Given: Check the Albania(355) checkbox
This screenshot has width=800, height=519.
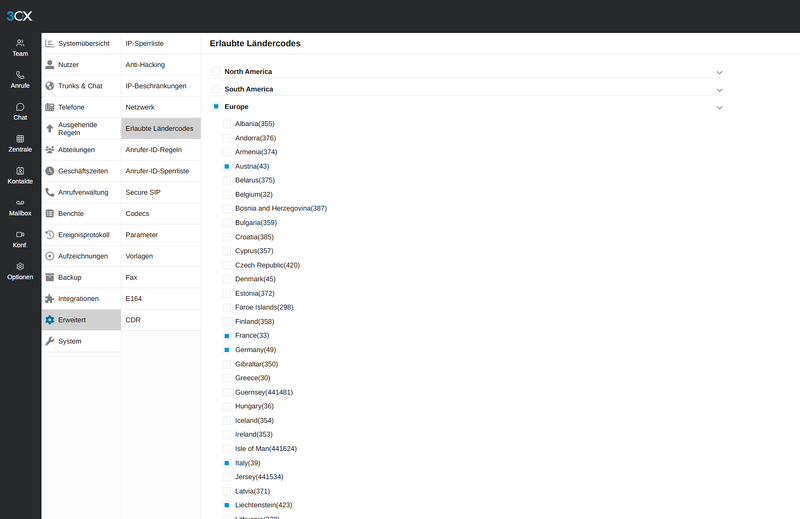Looking at the screenshot, I should tap(227, 124).
